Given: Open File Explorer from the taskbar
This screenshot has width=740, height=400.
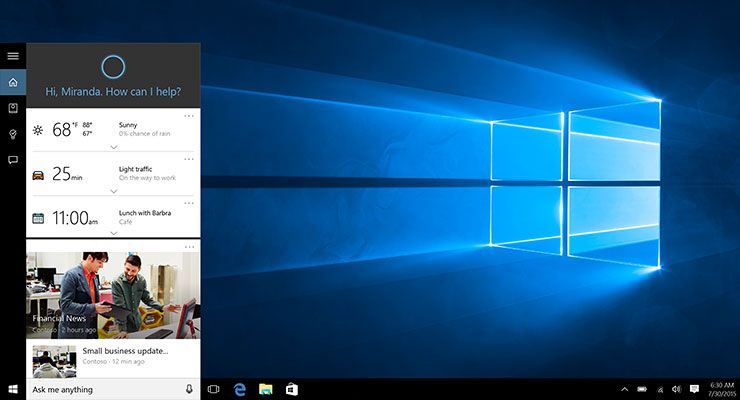Looking at the screenshot, I should (266, 389).
